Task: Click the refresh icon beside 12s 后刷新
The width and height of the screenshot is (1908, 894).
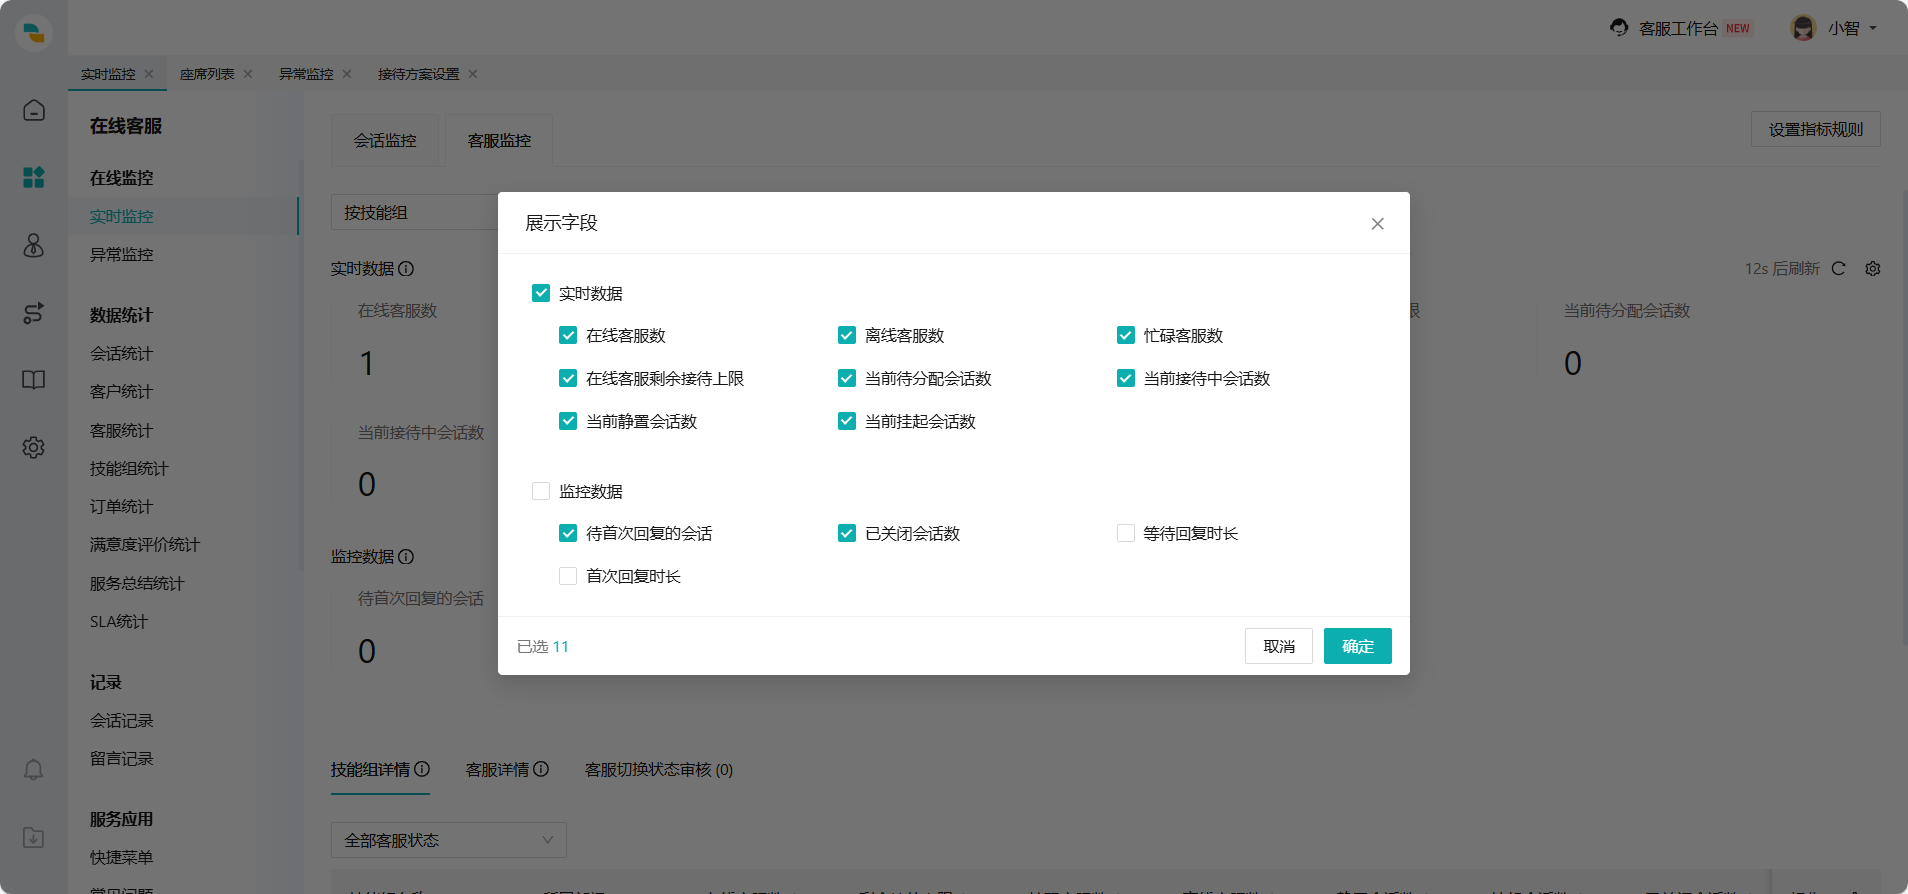Action: pyautogui.click(x=1838, y=268)
